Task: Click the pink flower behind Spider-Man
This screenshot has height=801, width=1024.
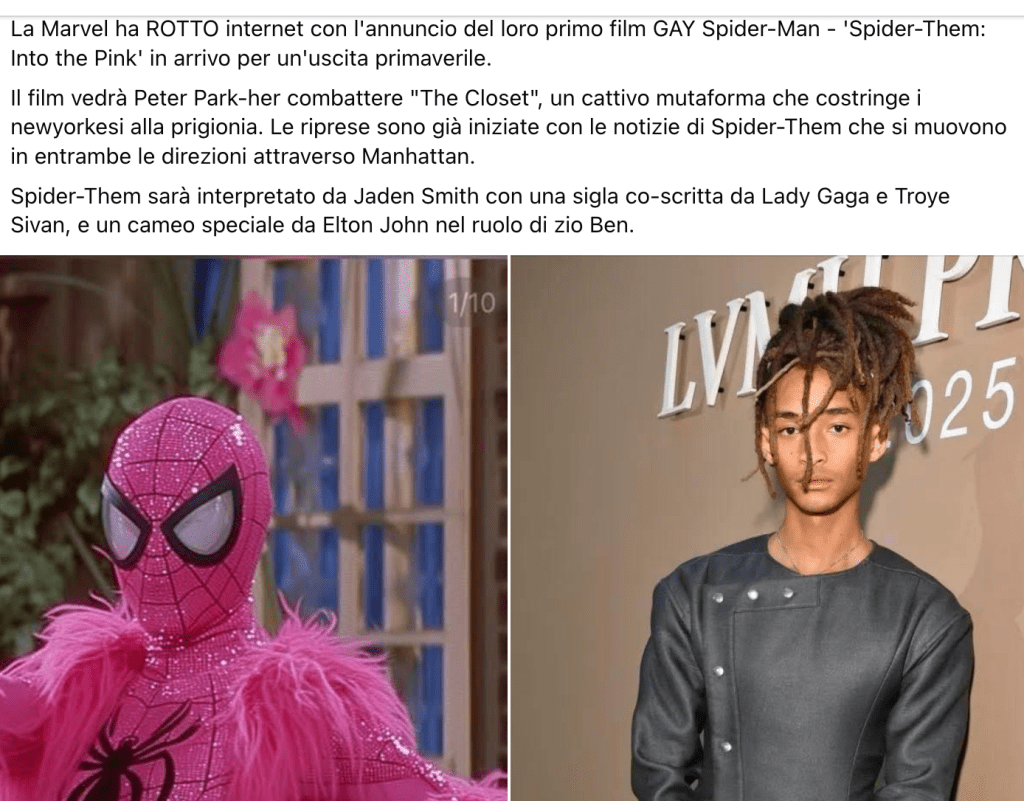Action: tap(263, 348)
